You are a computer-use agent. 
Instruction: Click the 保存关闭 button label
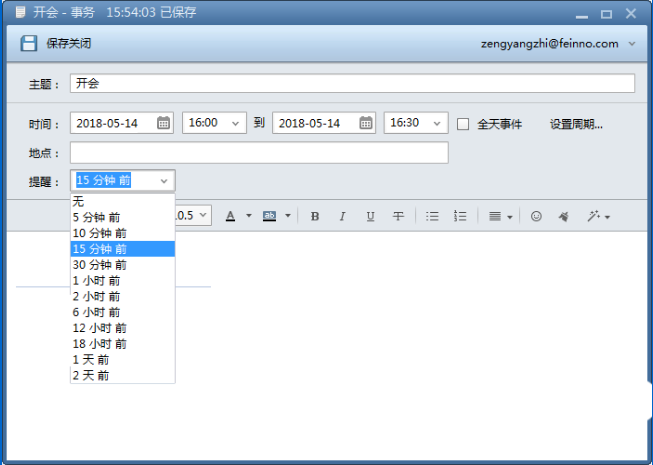(69, 43)
